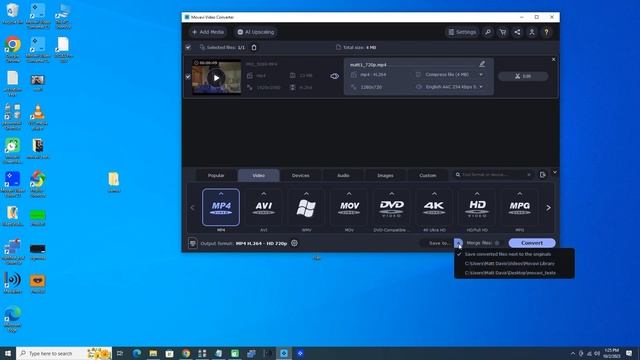Select the Video tab
This screenshot has height=360, width=640.
pyautogui.click(x=258, y=175)
